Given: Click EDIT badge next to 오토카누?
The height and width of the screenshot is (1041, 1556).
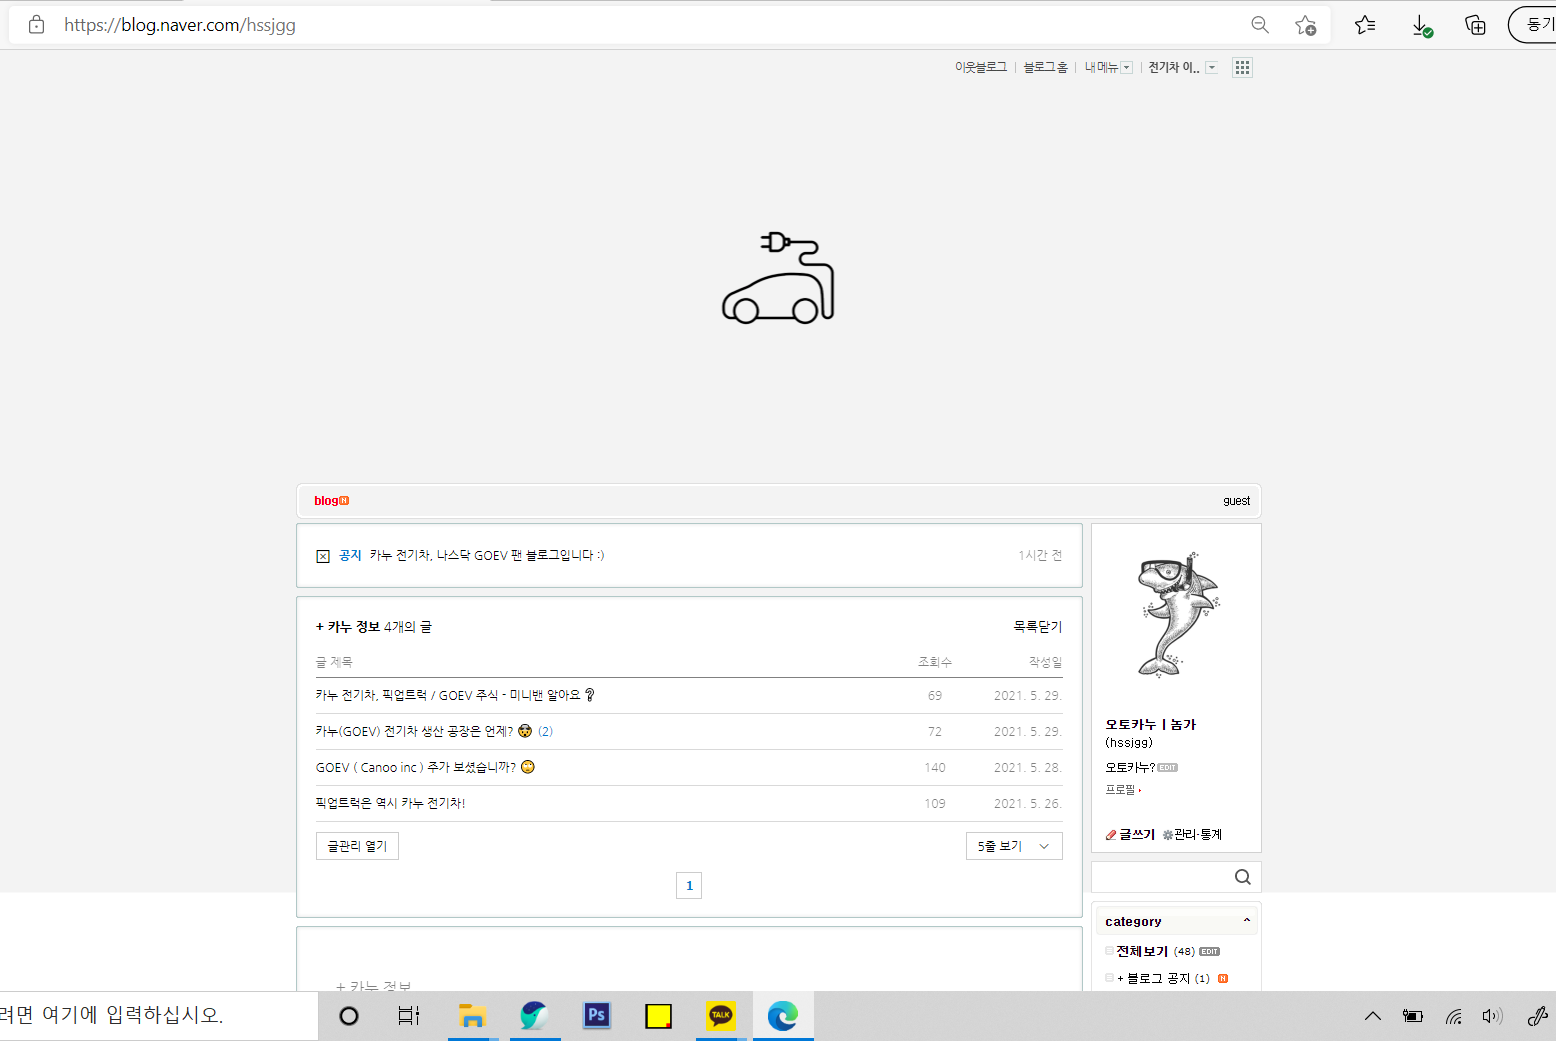Looking at the screenshot, I should (x=1167, y=768).
